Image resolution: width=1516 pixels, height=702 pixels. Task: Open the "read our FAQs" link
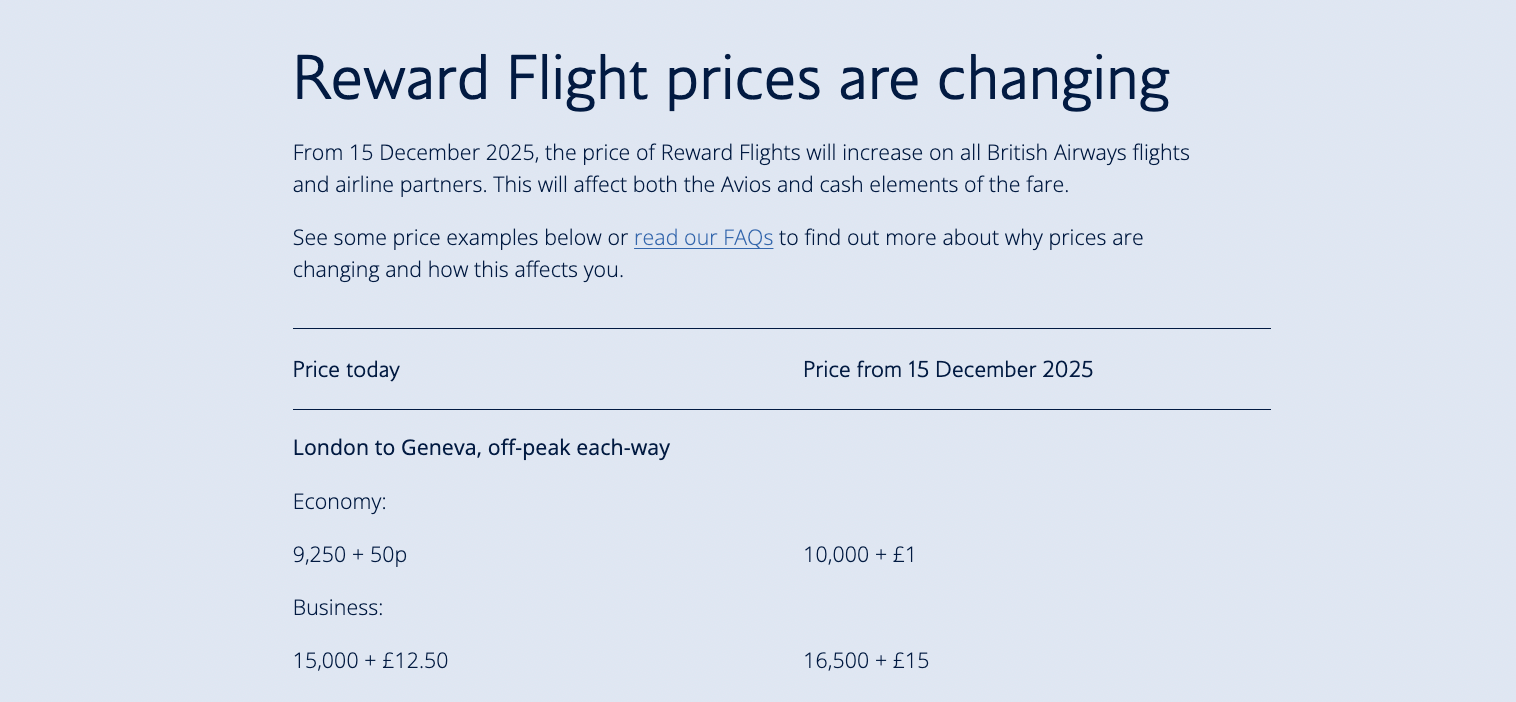[703, 238]
